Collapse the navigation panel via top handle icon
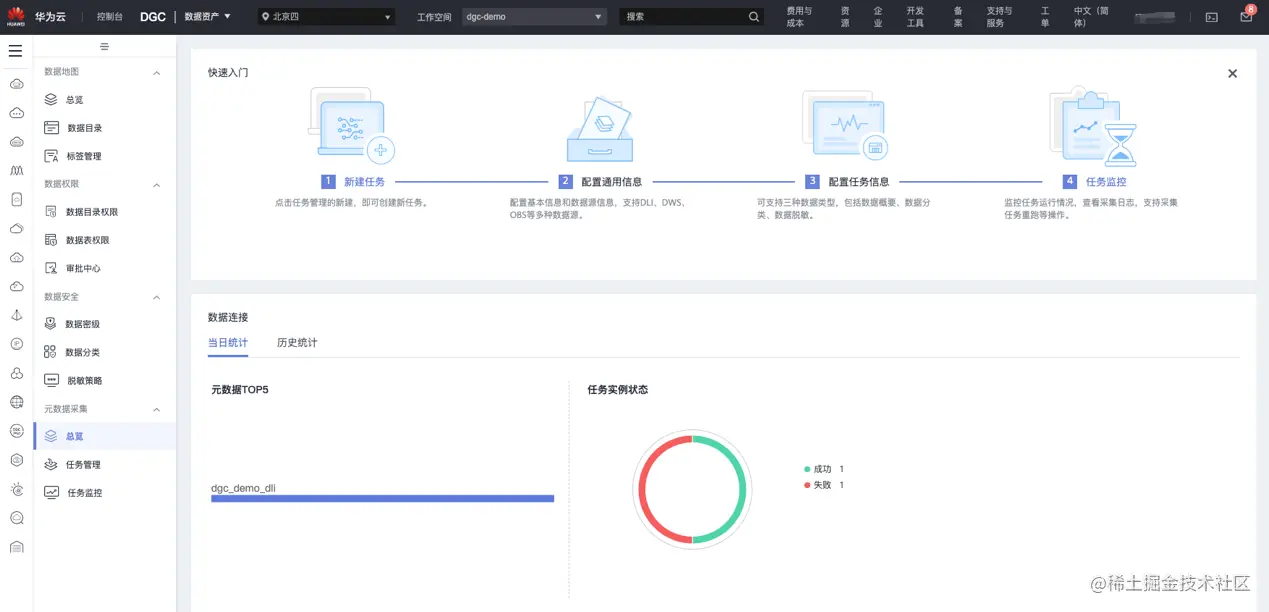Image resolution: width=1269 pixels, height=612 pixels. [105, 47]
